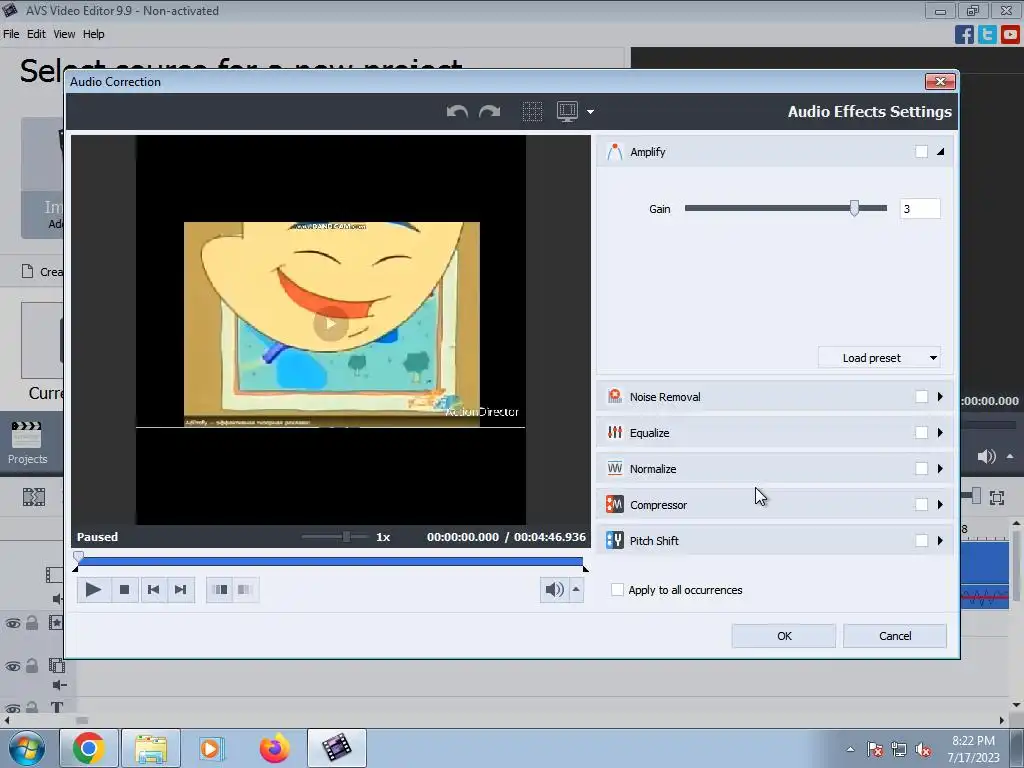
Task: Click the Pitch Shift icon
Action: [x=615, y=540]
